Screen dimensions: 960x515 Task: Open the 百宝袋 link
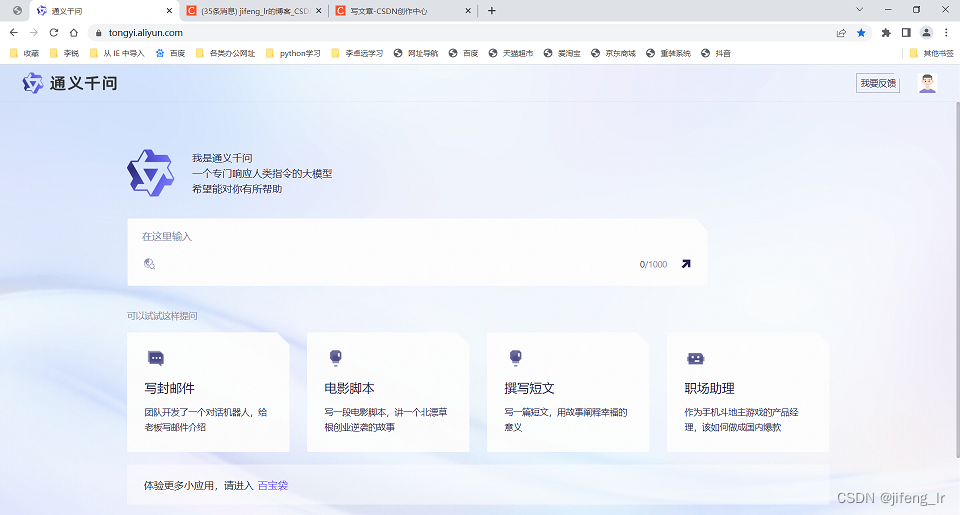tap(272, 486)
